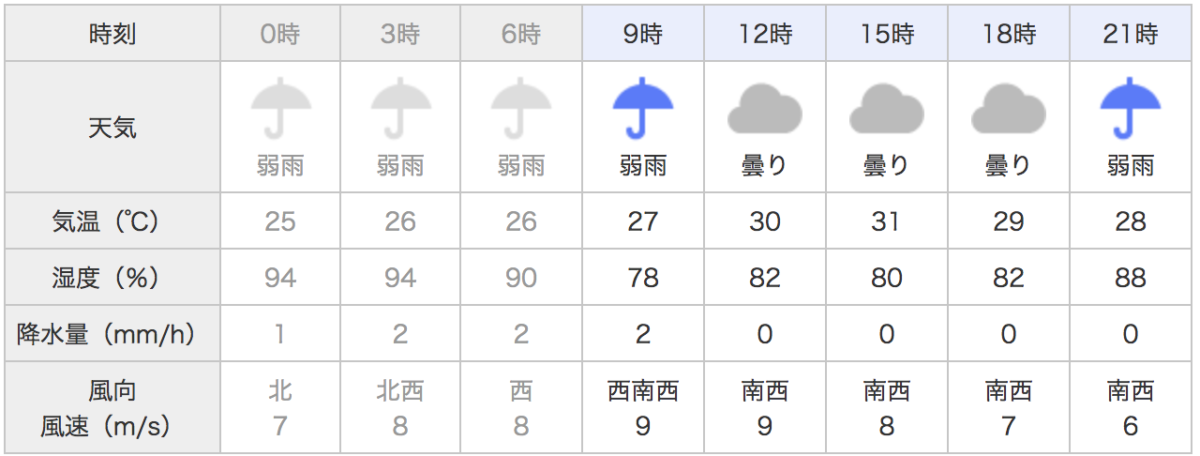The image size is (1200, 456).
Task: Click the 気温（℃） row label
Action: pyautogui.click(x=113, y=221)
